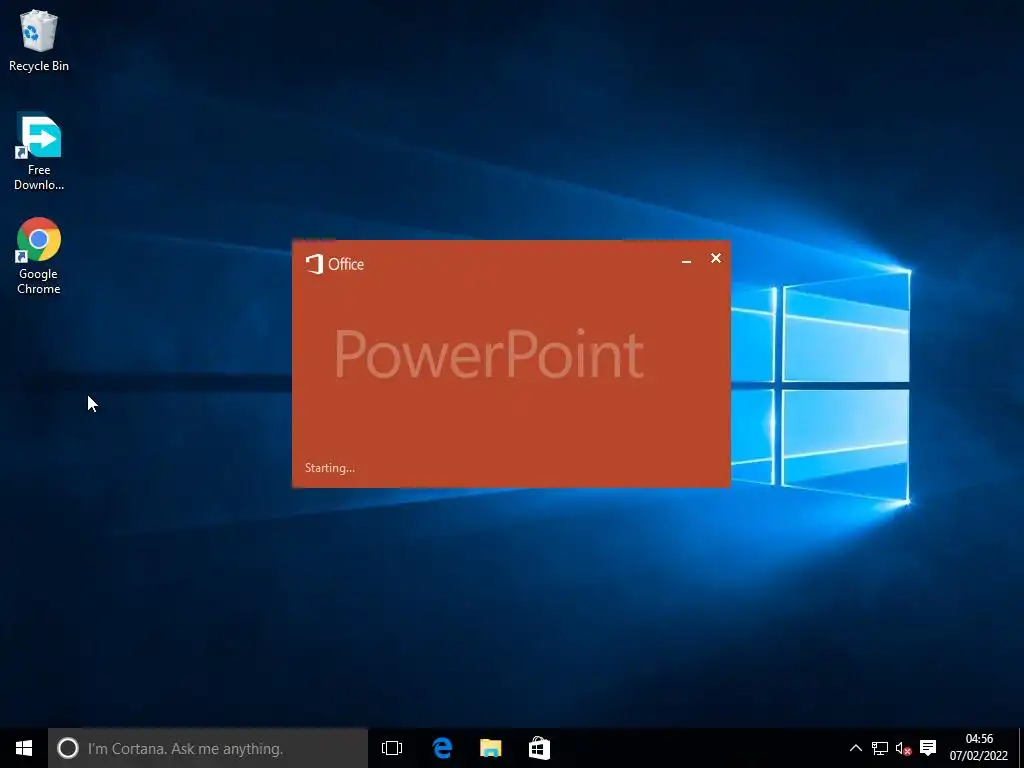
Task: Click the Cortana circle icon
Action: (67, 748)
